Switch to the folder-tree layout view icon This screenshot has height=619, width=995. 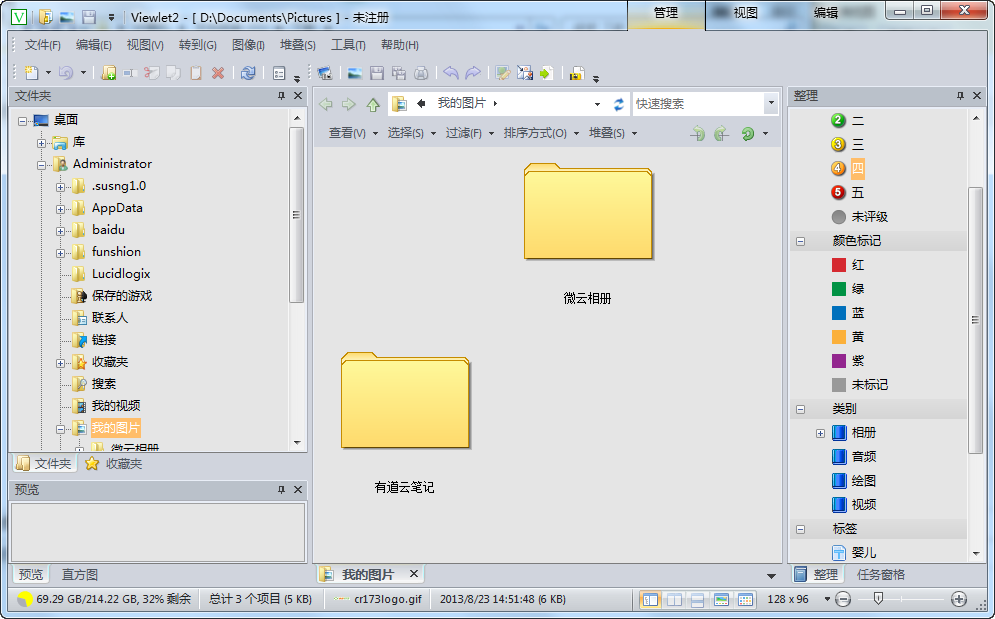(x=650, y=599)
